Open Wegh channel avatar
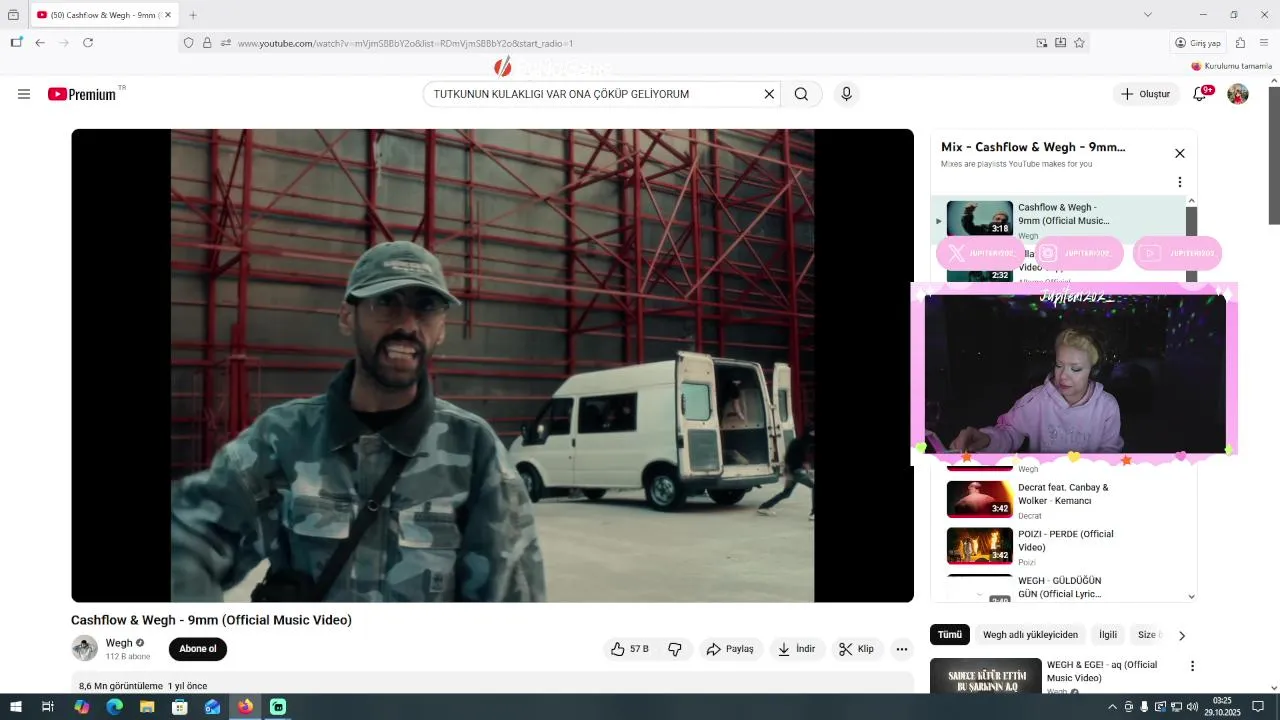Viewport: 1280px width, 720px height. point(84,648)
